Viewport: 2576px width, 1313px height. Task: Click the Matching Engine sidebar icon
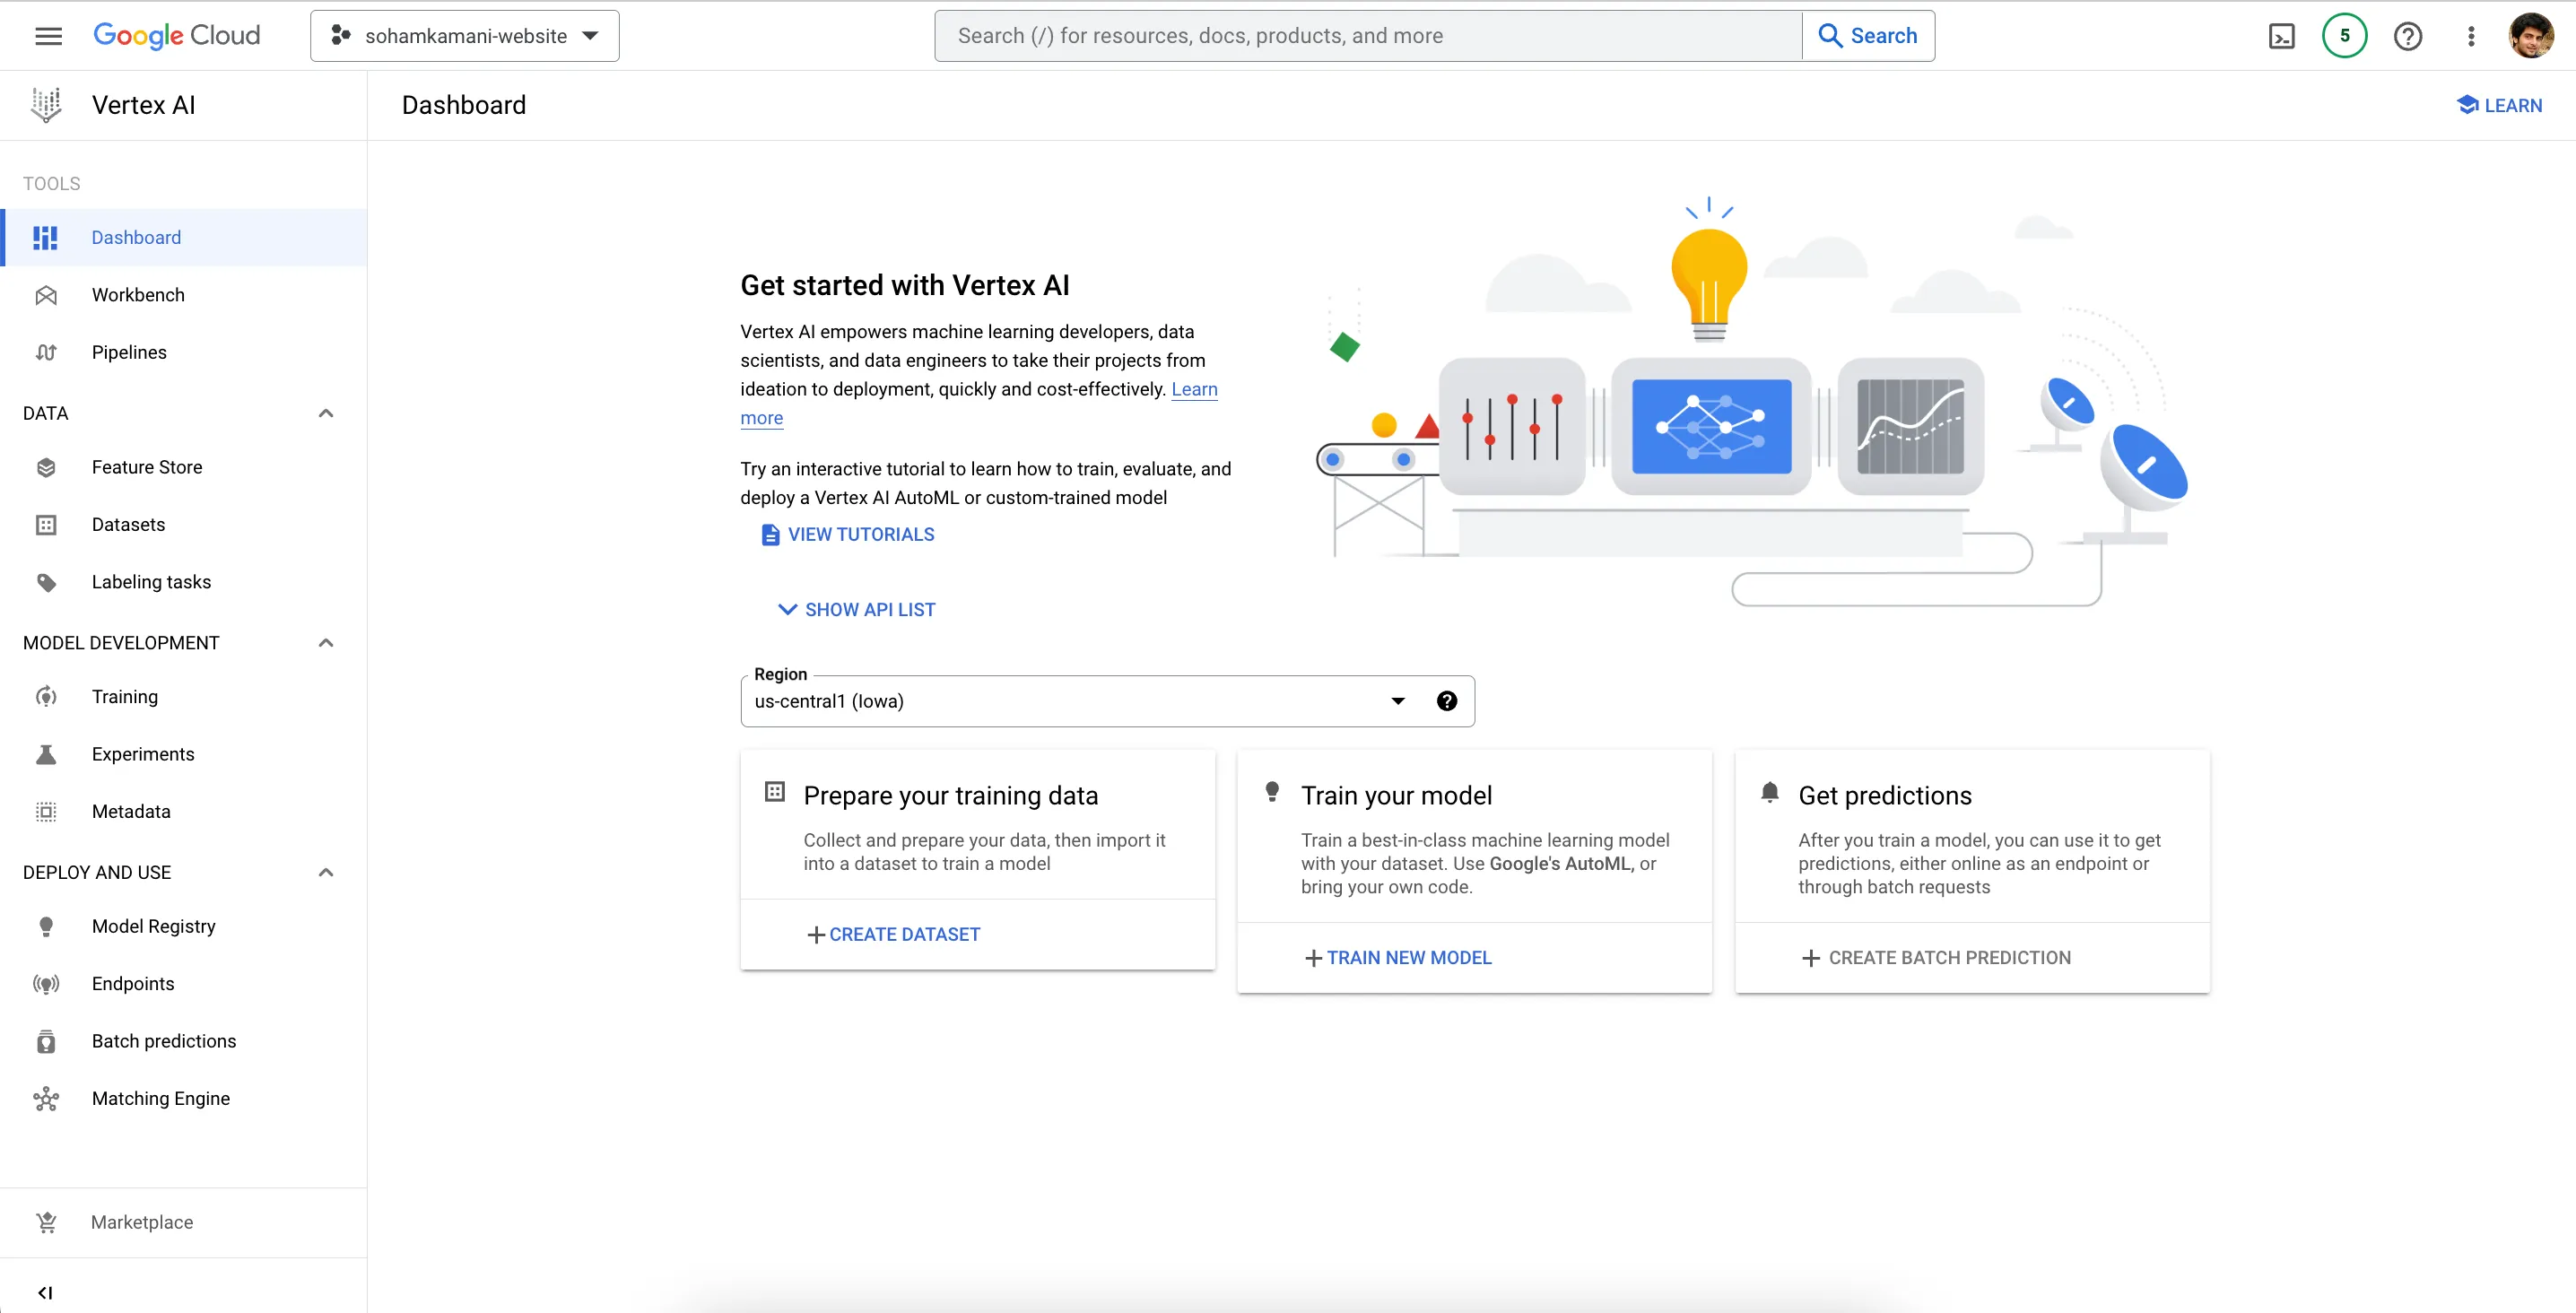46,1099
